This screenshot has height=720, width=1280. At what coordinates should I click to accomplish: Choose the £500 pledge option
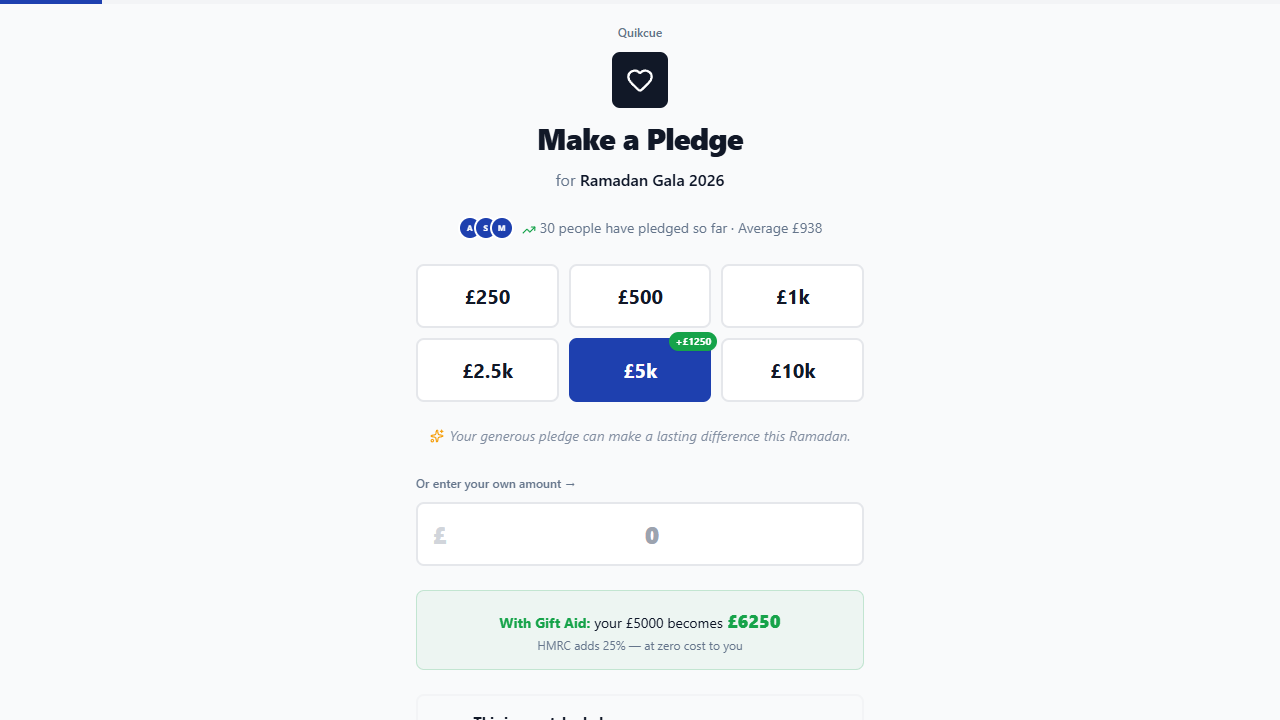click(x=640, y=296)
